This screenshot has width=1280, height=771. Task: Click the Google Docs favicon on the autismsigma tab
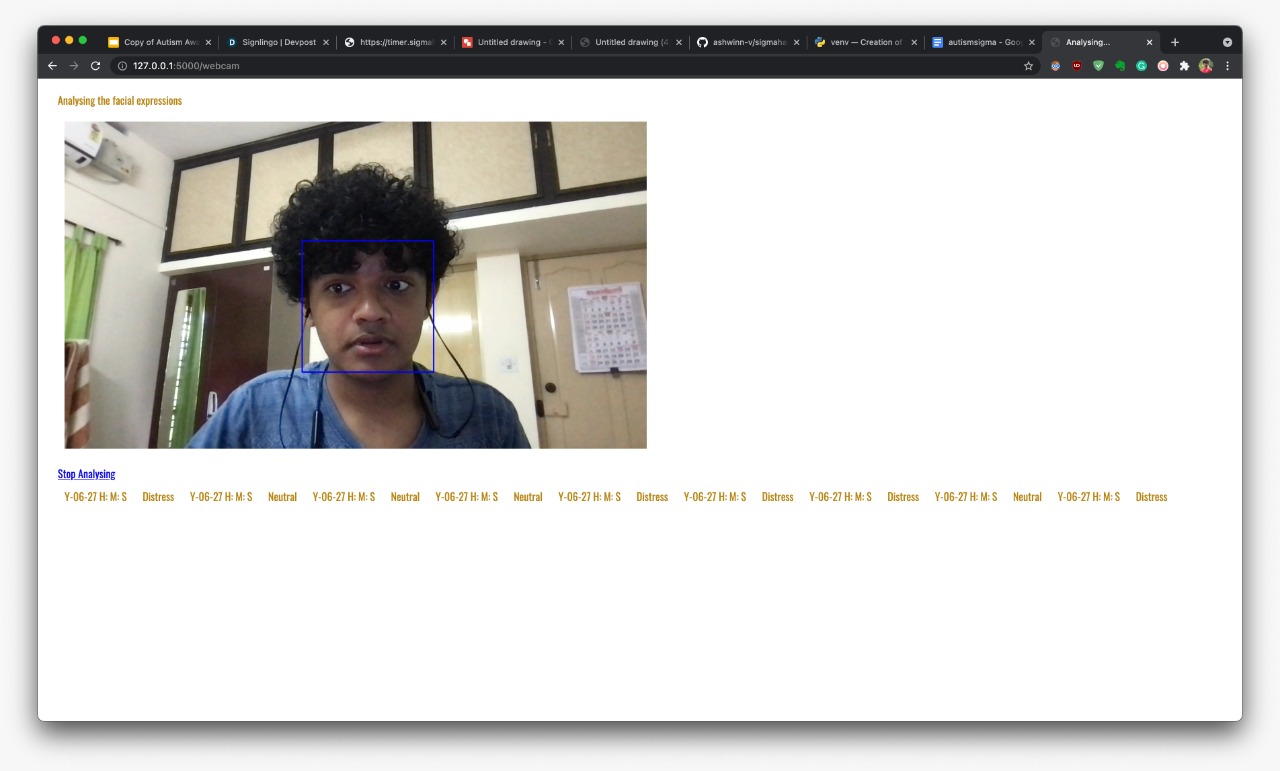(x=937, y=43)
